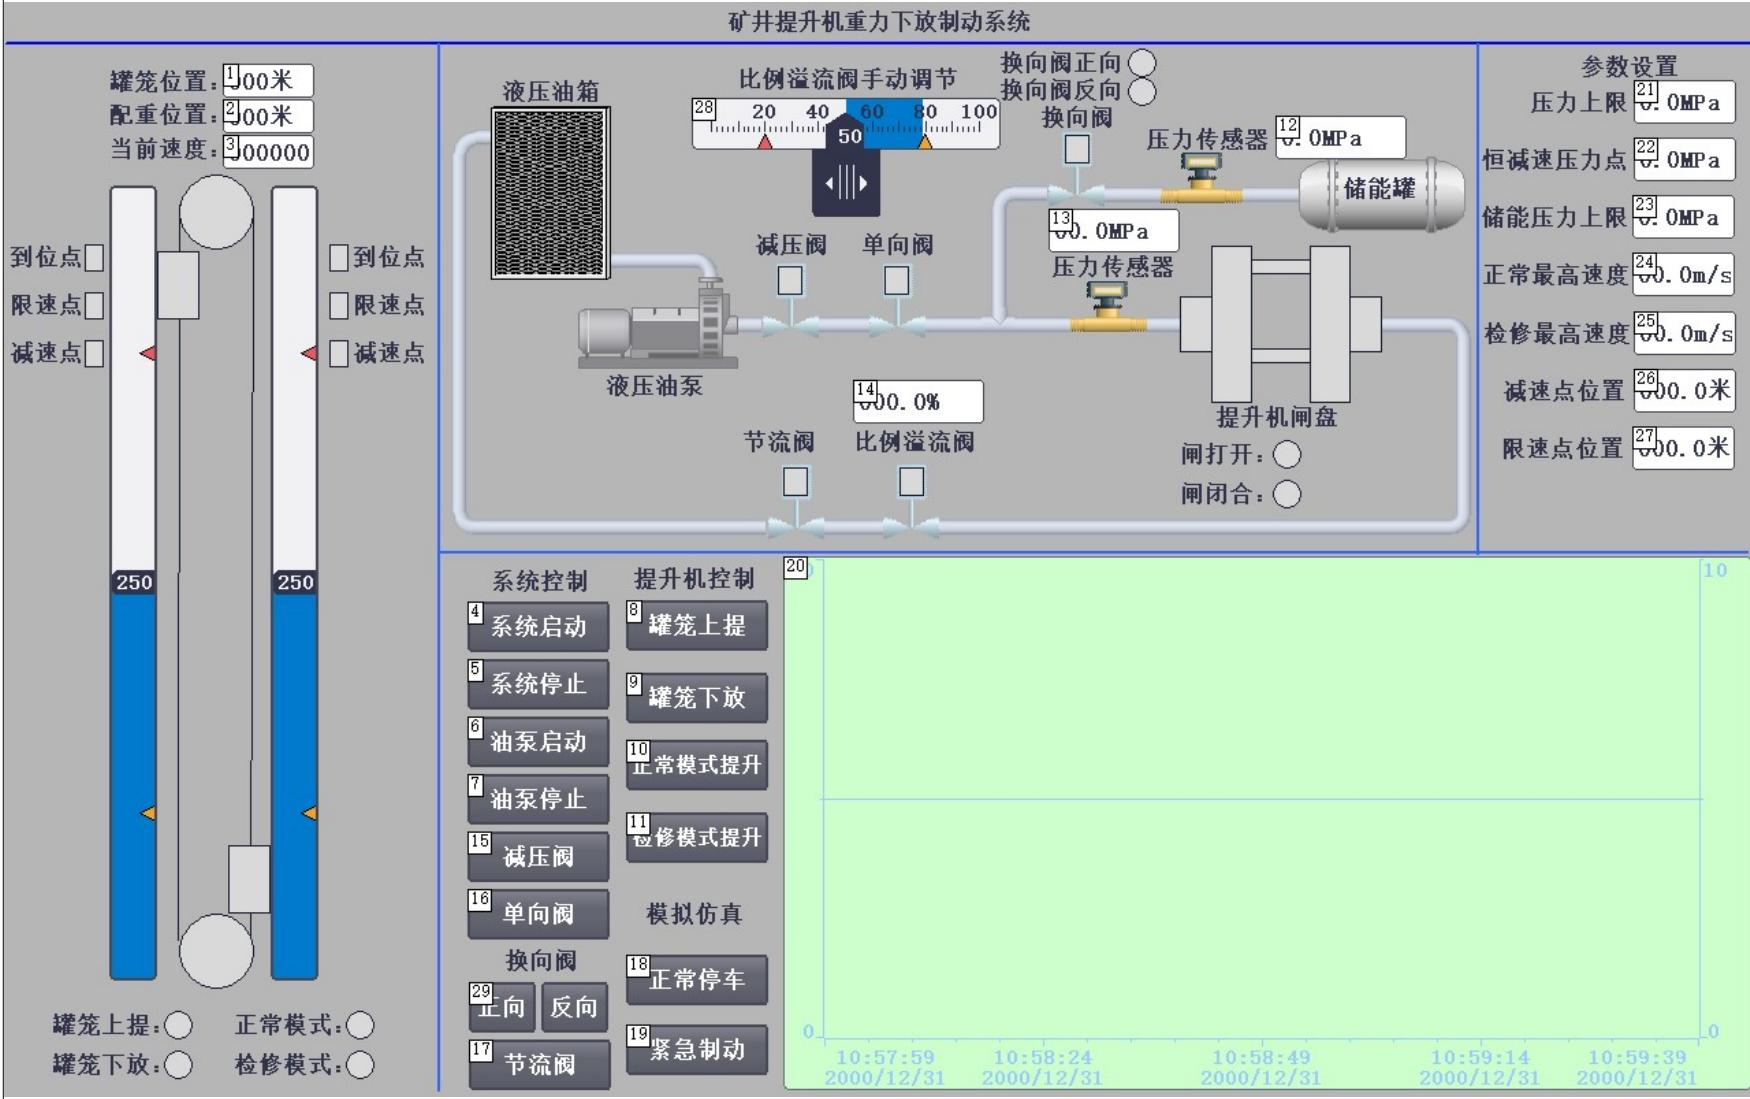Click the 检修最高速度 input field
Image resolution: width=1750 pixels, height=1099 pixels.
point(1684,333)
